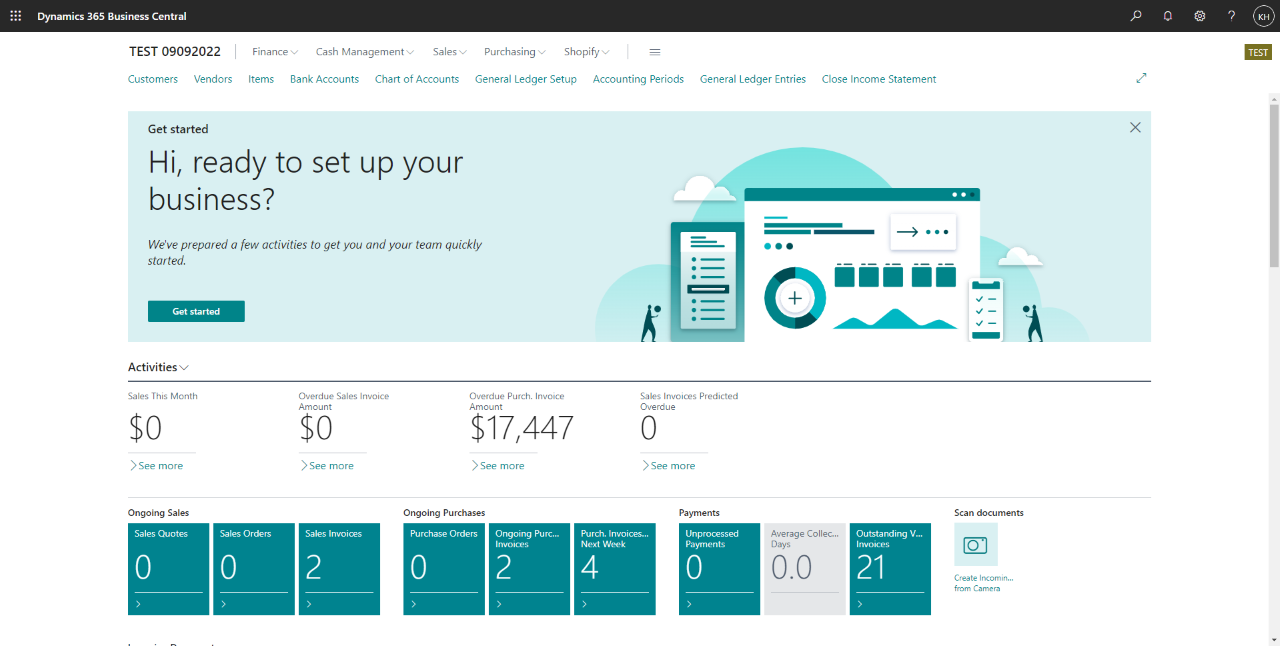Click the $0 Sales This Month value

(x=145, y=428)
